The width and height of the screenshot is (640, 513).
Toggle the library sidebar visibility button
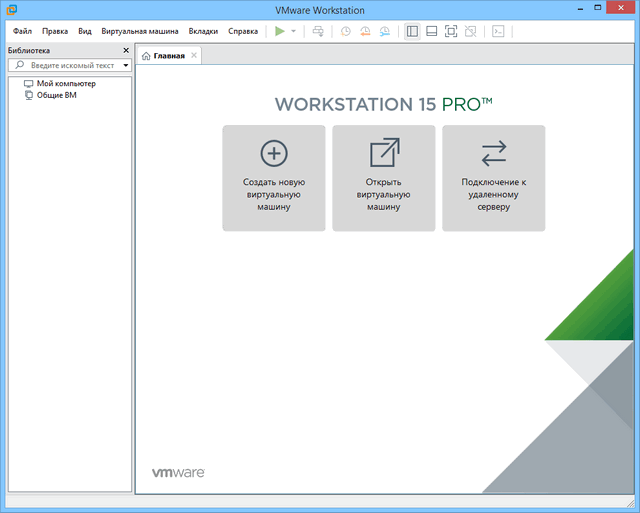tap(412, 31)
